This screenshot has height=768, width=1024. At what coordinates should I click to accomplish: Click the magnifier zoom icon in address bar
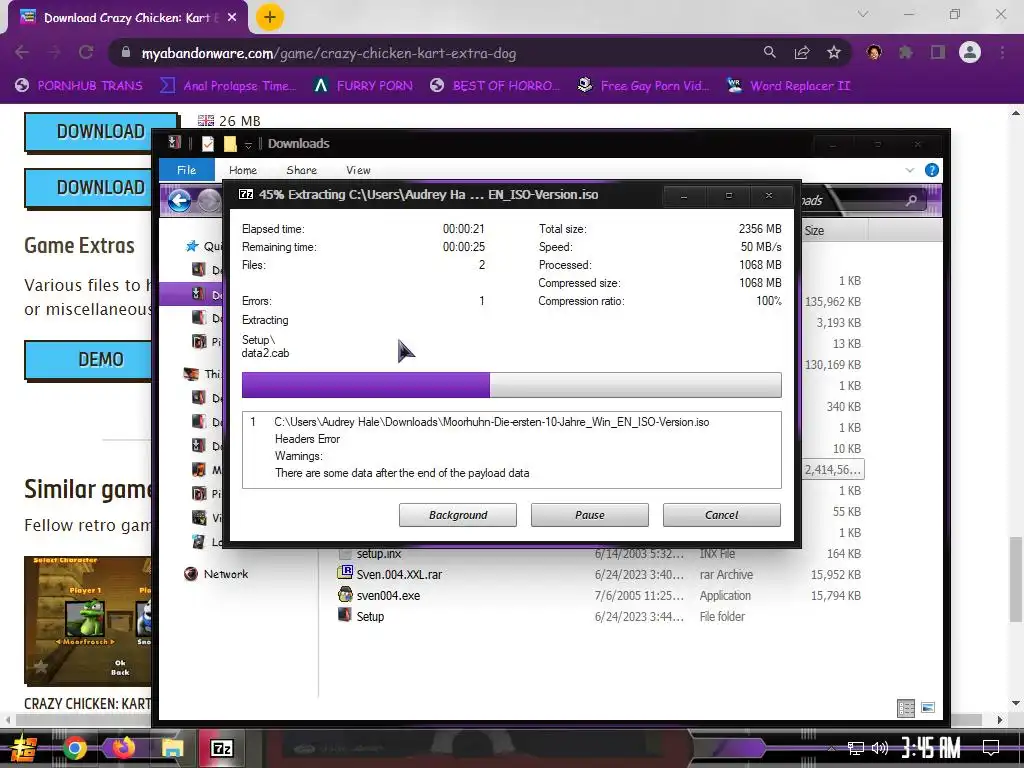click(x=770, y=53)
